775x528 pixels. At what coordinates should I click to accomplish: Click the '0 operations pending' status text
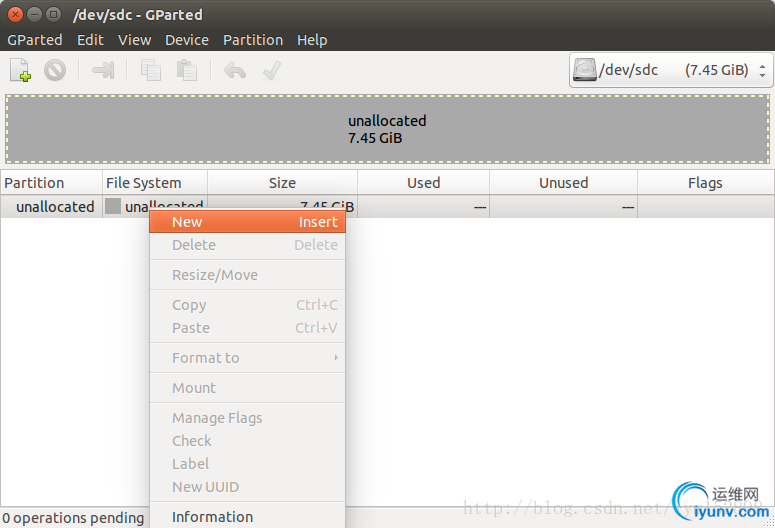73,518
